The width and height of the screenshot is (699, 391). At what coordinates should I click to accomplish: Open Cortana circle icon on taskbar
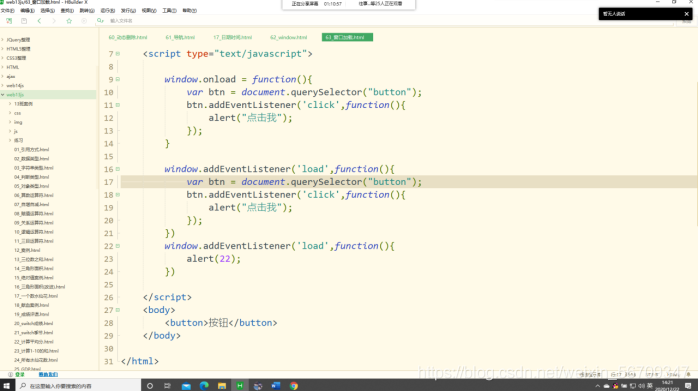pos(150,386)
